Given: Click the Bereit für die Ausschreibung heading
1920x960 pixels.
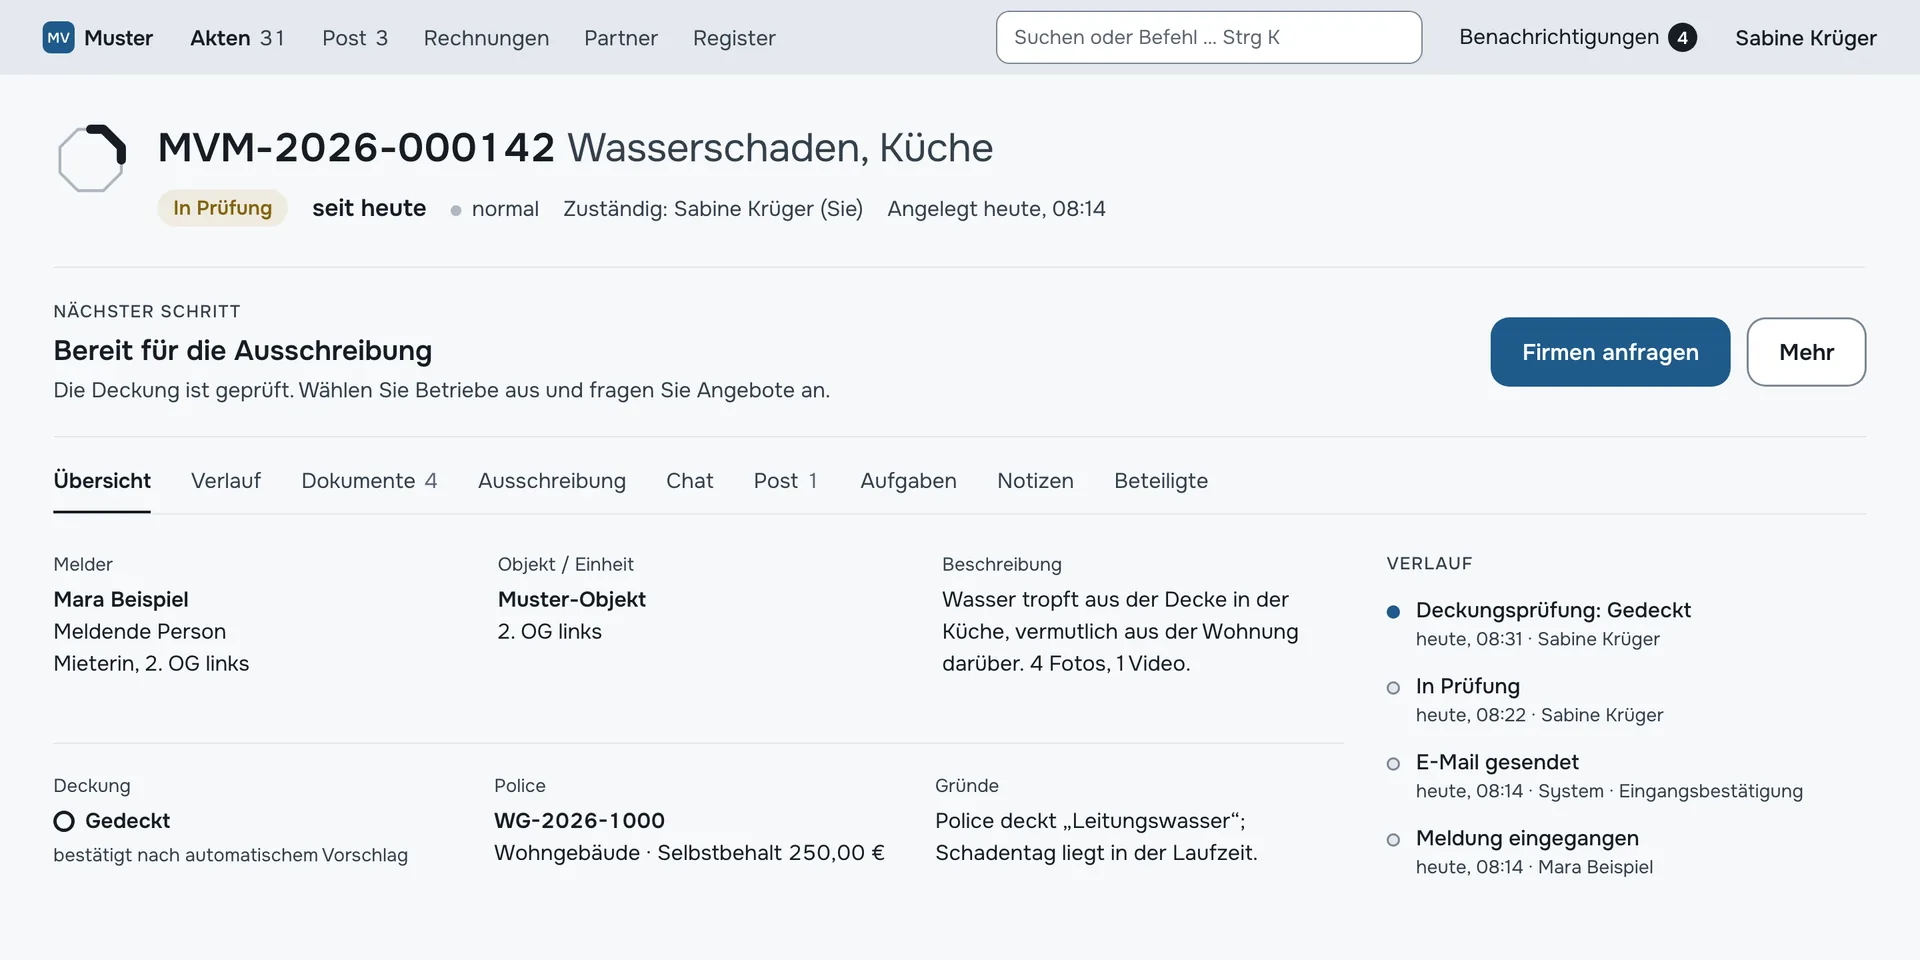Looking at the screenshot, I should tap(243, 351).
